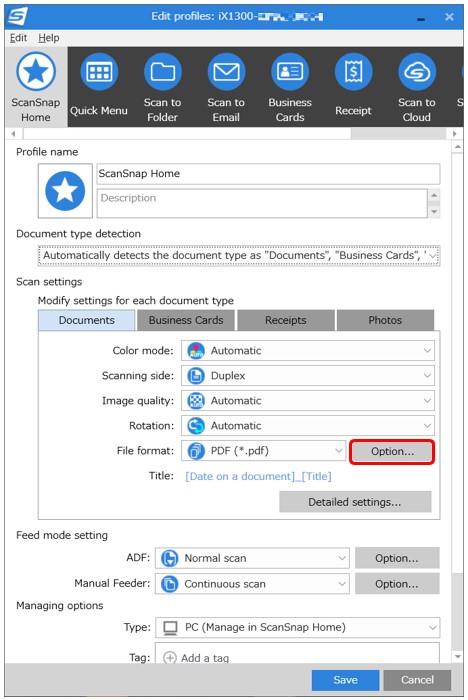
Task: Click the Manual Feeder Option button
Action: coord(397,584)
